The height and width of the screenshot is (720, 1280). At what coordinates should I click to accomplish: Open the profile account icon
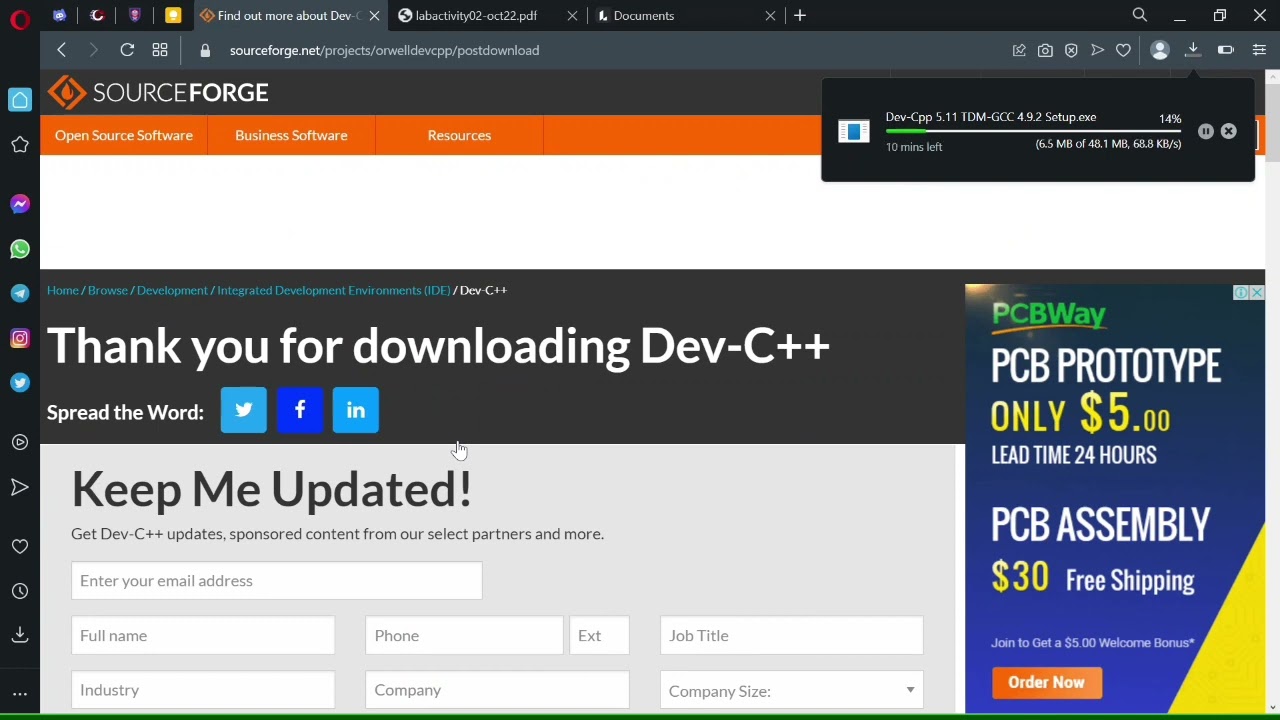pos(1160,50)
